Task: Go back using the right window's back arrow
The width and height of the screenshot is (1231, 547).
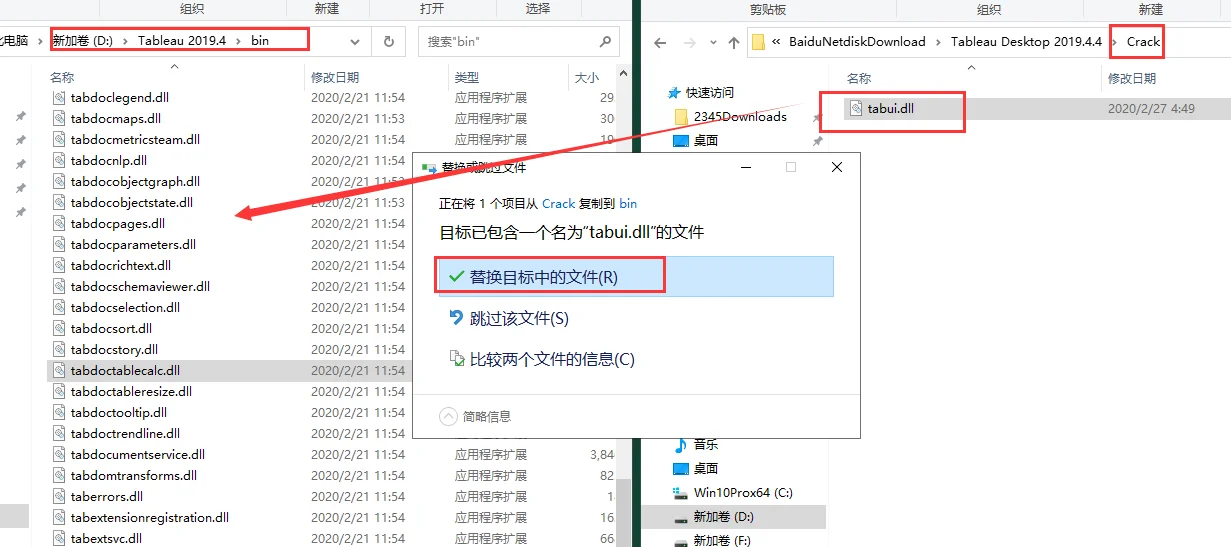Action: pos(660,42)
